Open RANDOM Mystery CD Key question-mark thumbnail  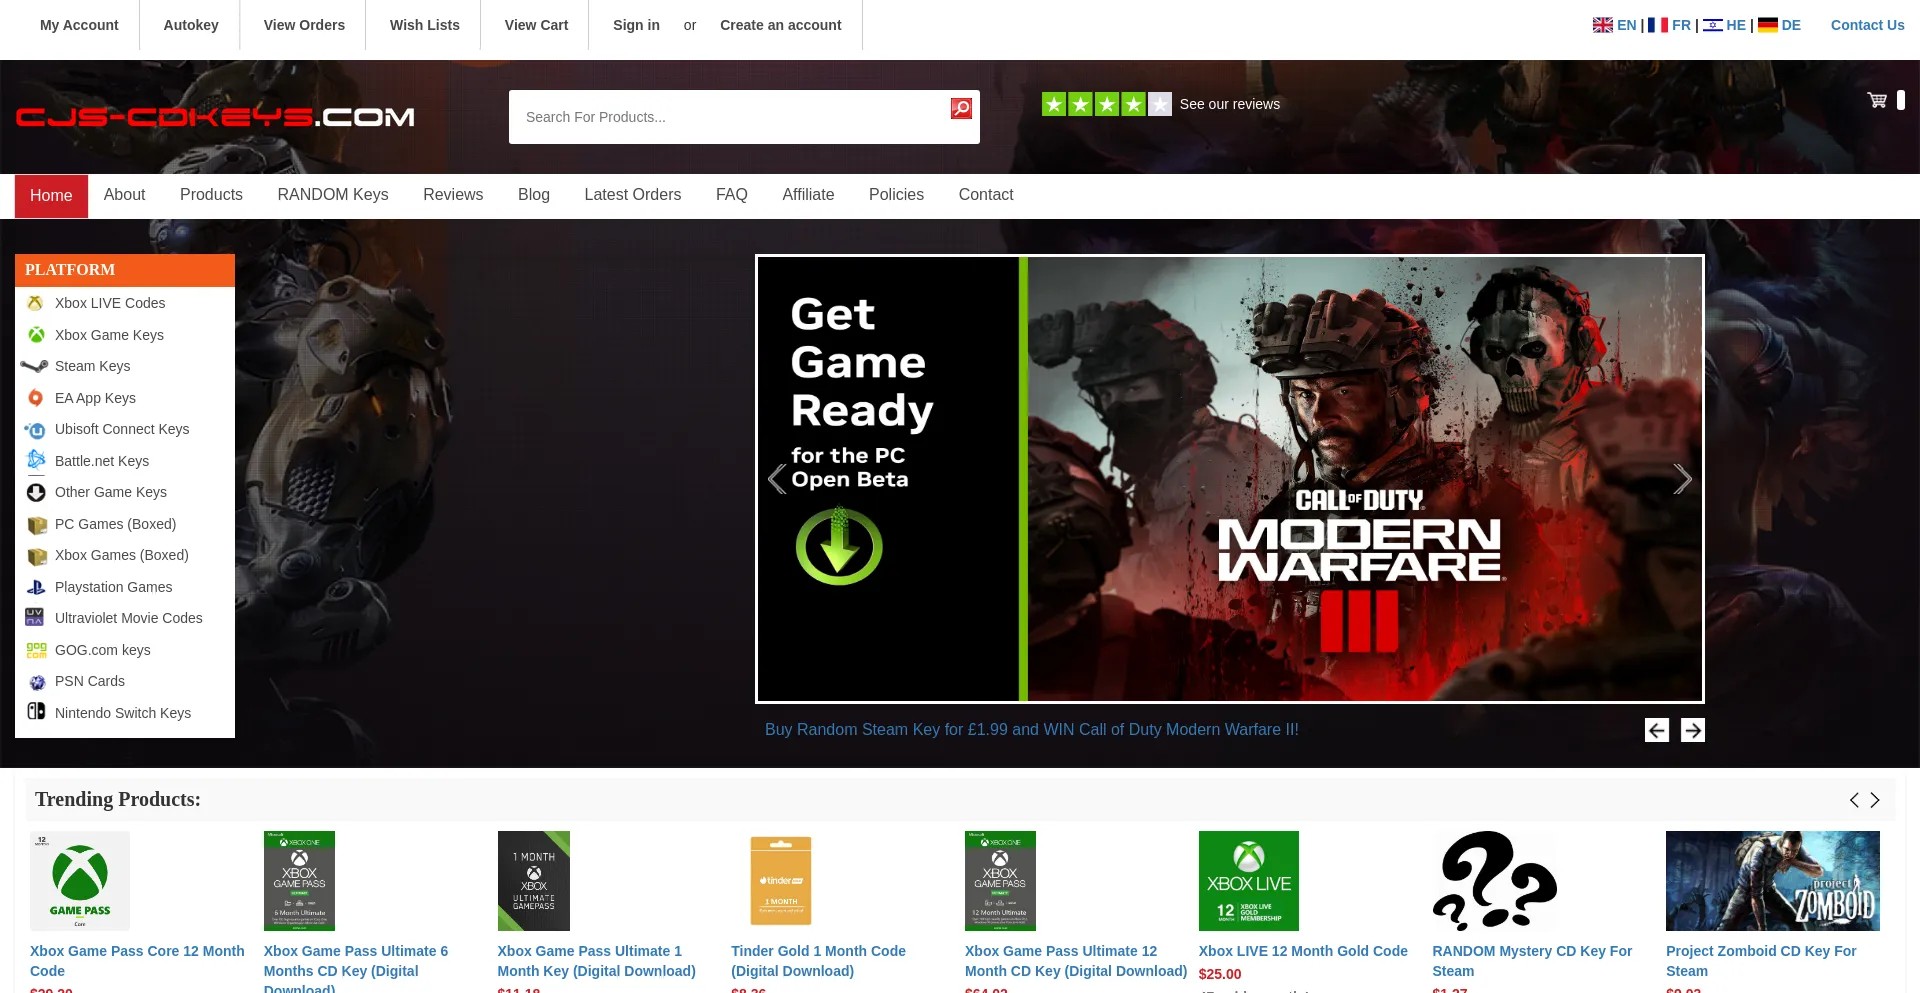pyautogui.click(x=1494, y=881)
